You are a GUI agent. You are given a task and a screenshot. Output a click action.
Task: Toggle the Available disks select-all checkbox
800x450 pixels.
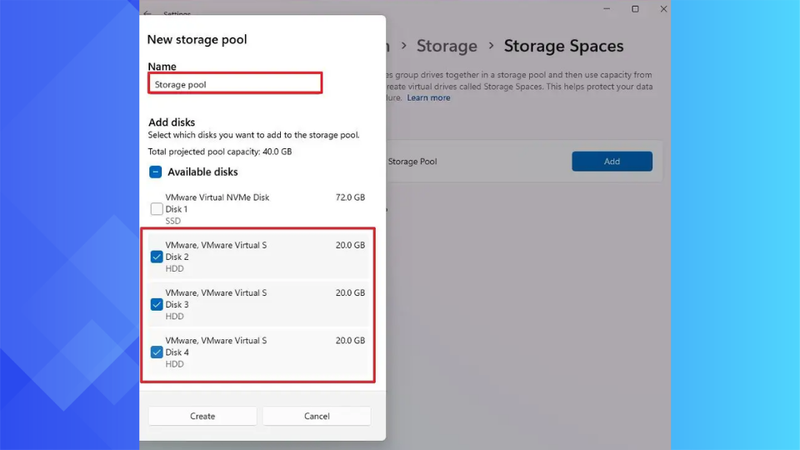click(156, 172)
